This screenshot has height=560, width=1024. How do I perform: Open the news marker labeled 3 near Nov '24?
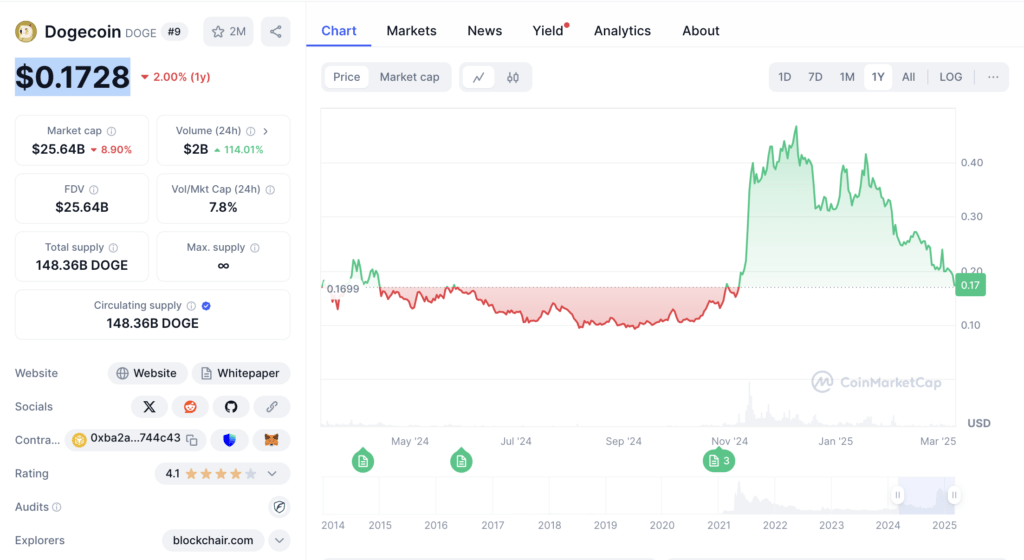point(719,461)
